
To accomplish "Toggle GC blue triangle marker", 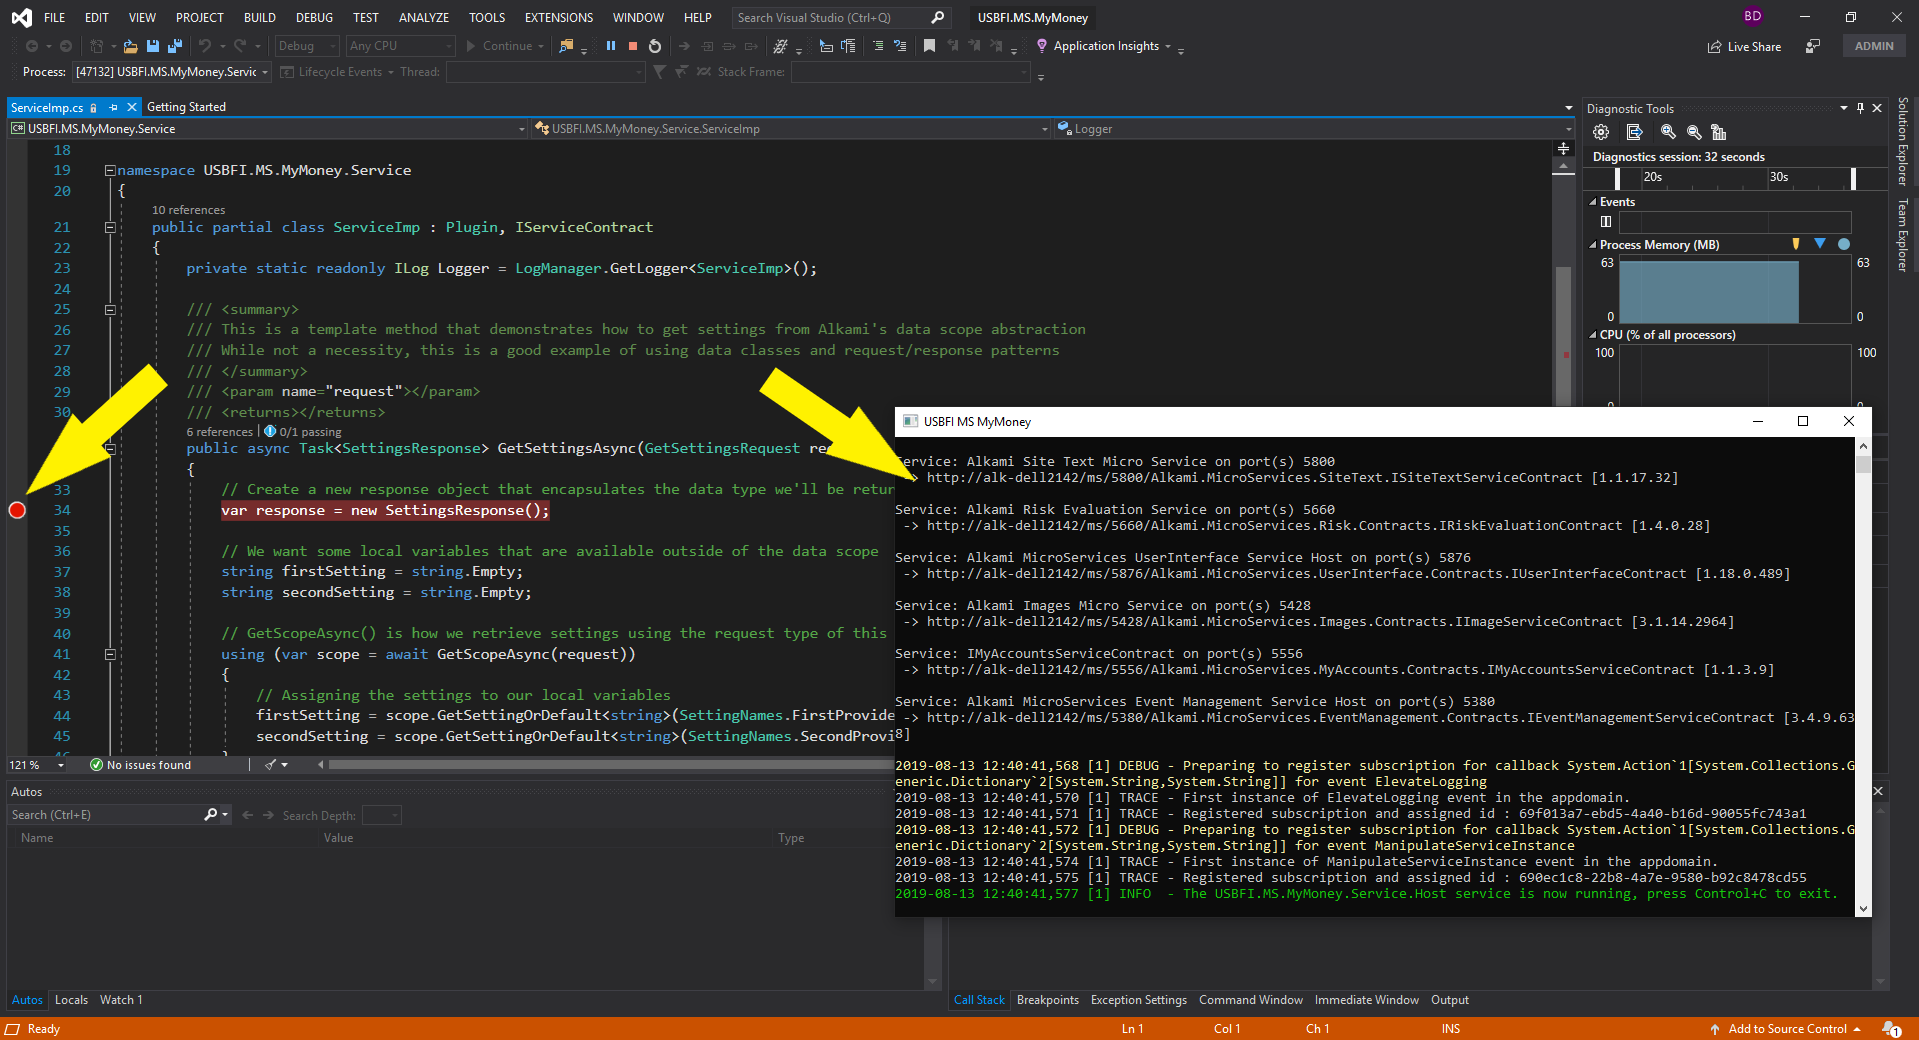I will (1820, 244).
